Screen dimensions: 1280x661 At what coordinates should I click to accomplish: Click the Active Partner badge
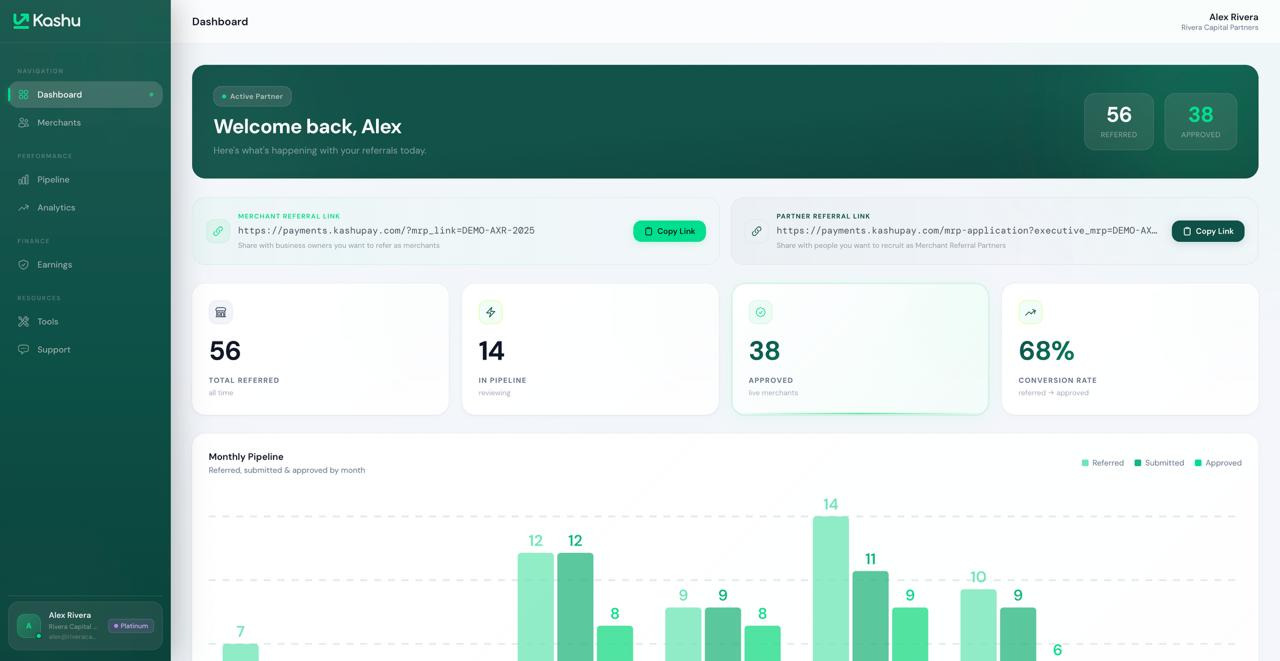point(252,96)
